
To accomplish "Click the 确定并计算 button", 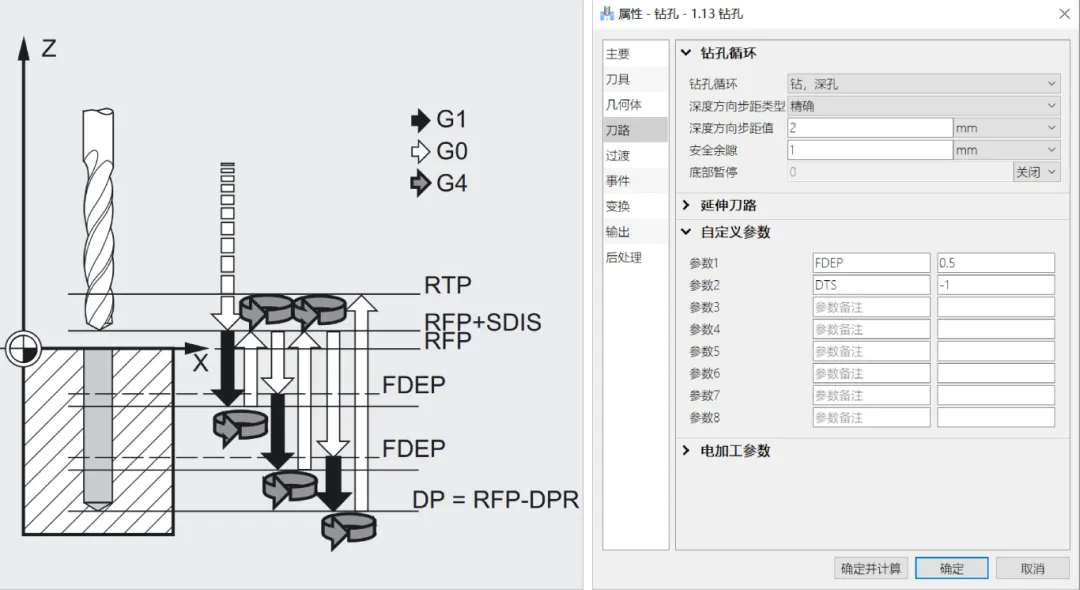I will (x=871, y=569).
